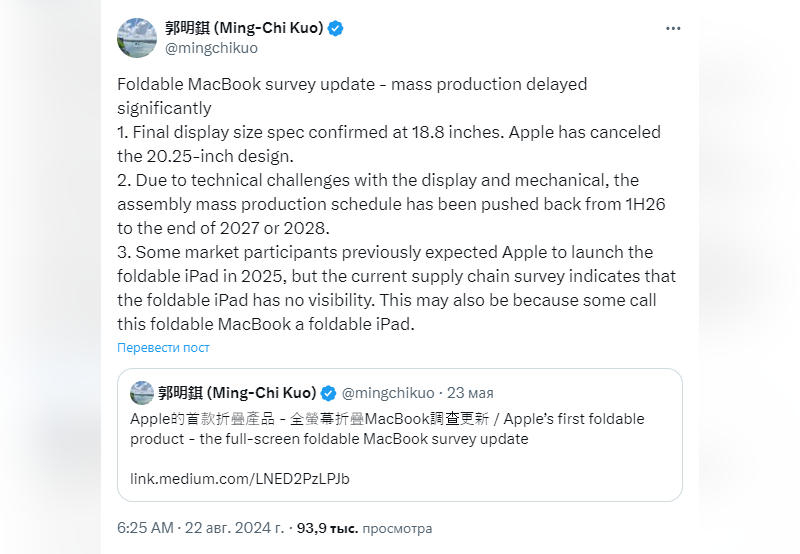Open the three-dot more options menu
Viewport: 800px width, 554px height.
[x=673, y=29]
